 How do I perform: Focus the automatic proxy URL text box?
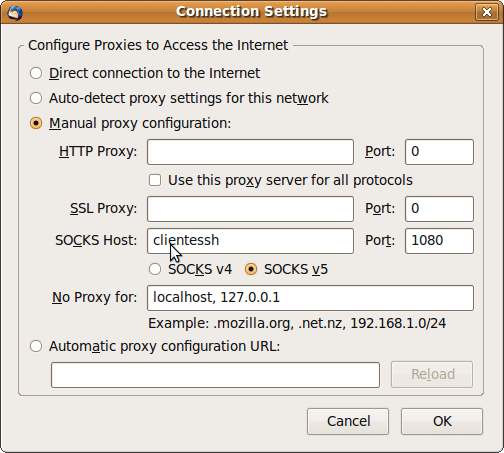point(215,375)
